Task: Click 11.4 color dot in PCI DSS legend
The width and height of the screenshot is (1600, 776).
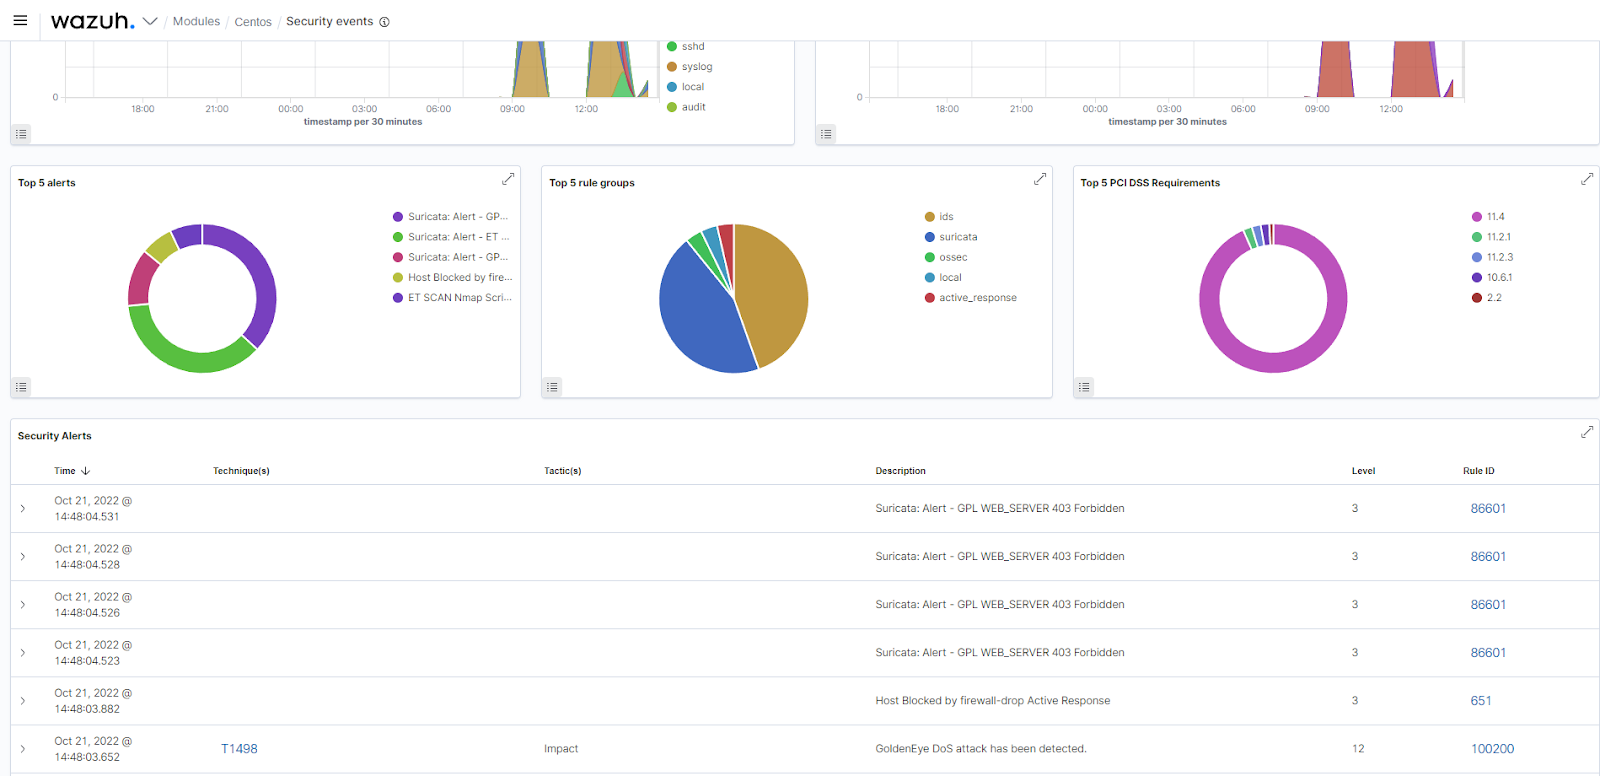Action: (1477, 217)
